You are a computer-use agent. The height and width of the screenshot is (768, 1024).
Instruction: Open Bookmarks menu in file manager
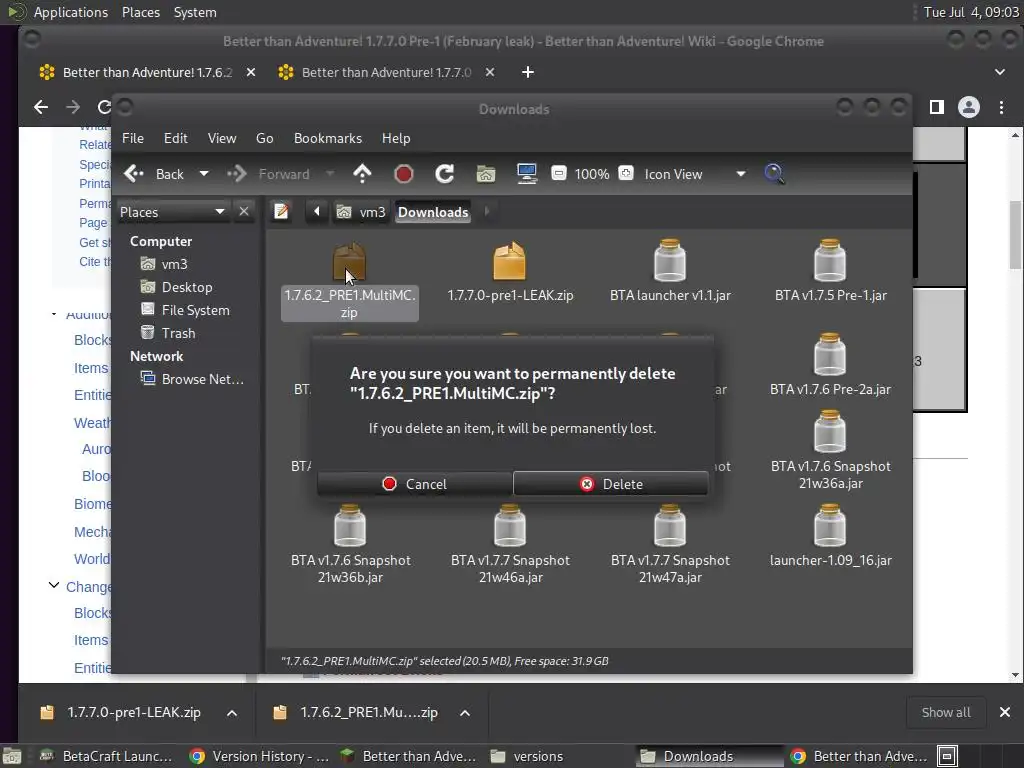pyautogui.click(x=327, y=138)
